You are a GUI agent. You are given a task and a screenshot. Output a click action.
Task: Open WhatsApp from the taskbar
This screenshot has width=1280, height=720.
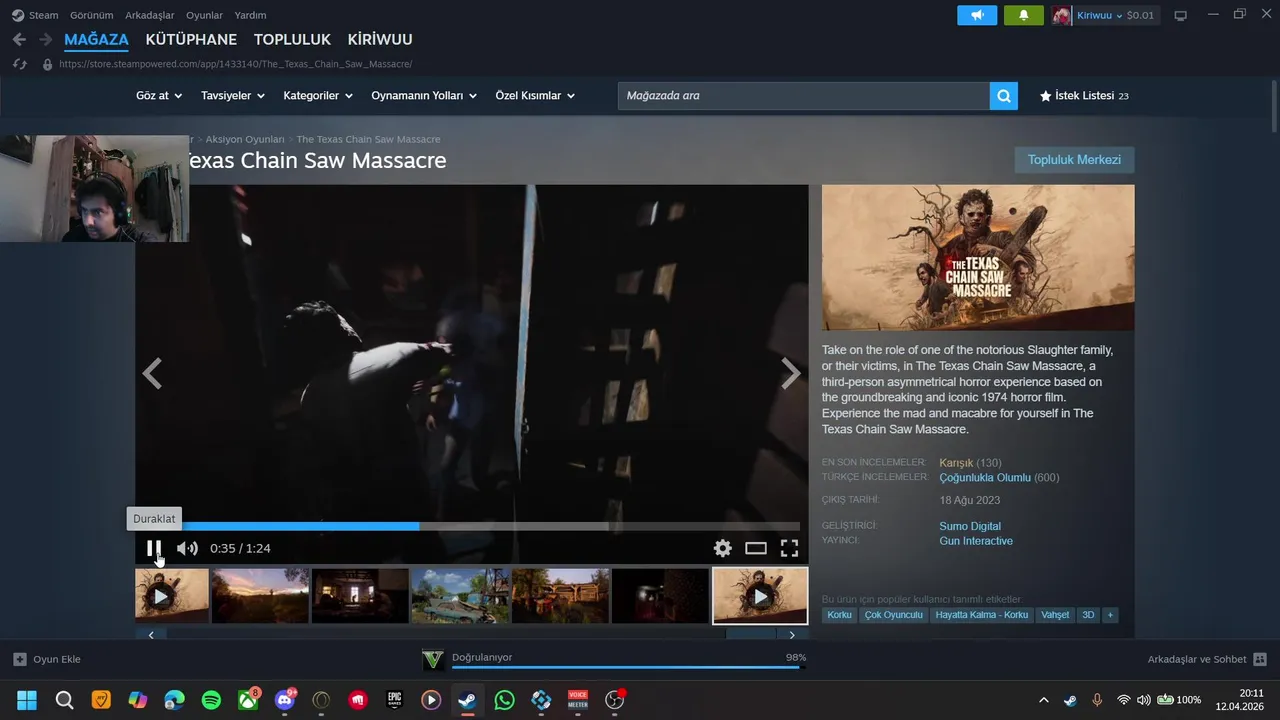504,700
